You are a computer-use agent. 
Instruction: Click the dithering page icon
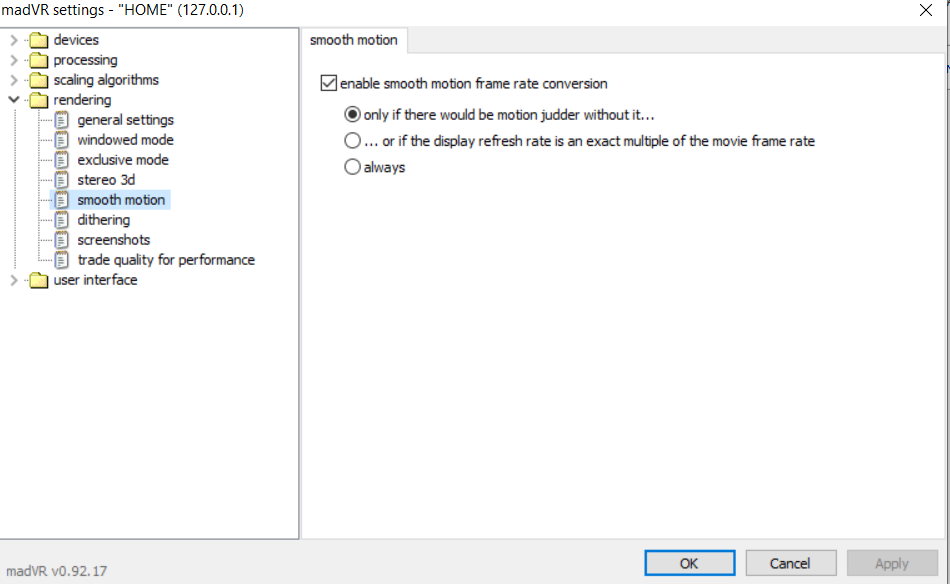pyautogui.click(x=62, y=220)
